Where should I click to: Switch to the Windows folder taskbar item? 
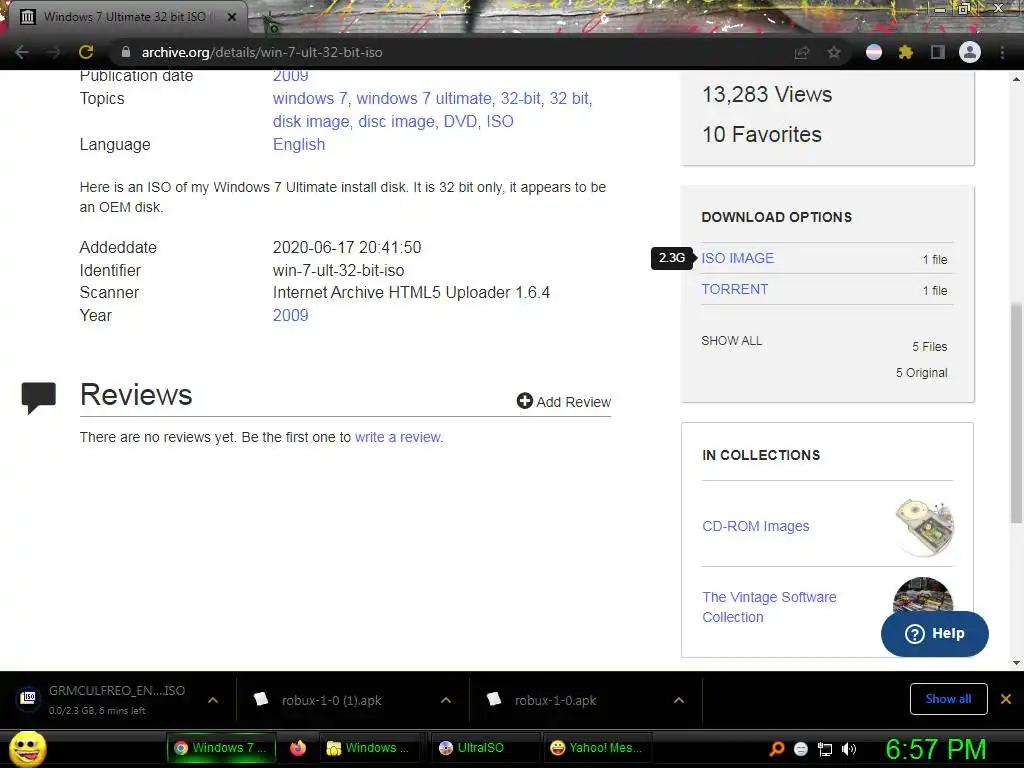coord(370,748)
